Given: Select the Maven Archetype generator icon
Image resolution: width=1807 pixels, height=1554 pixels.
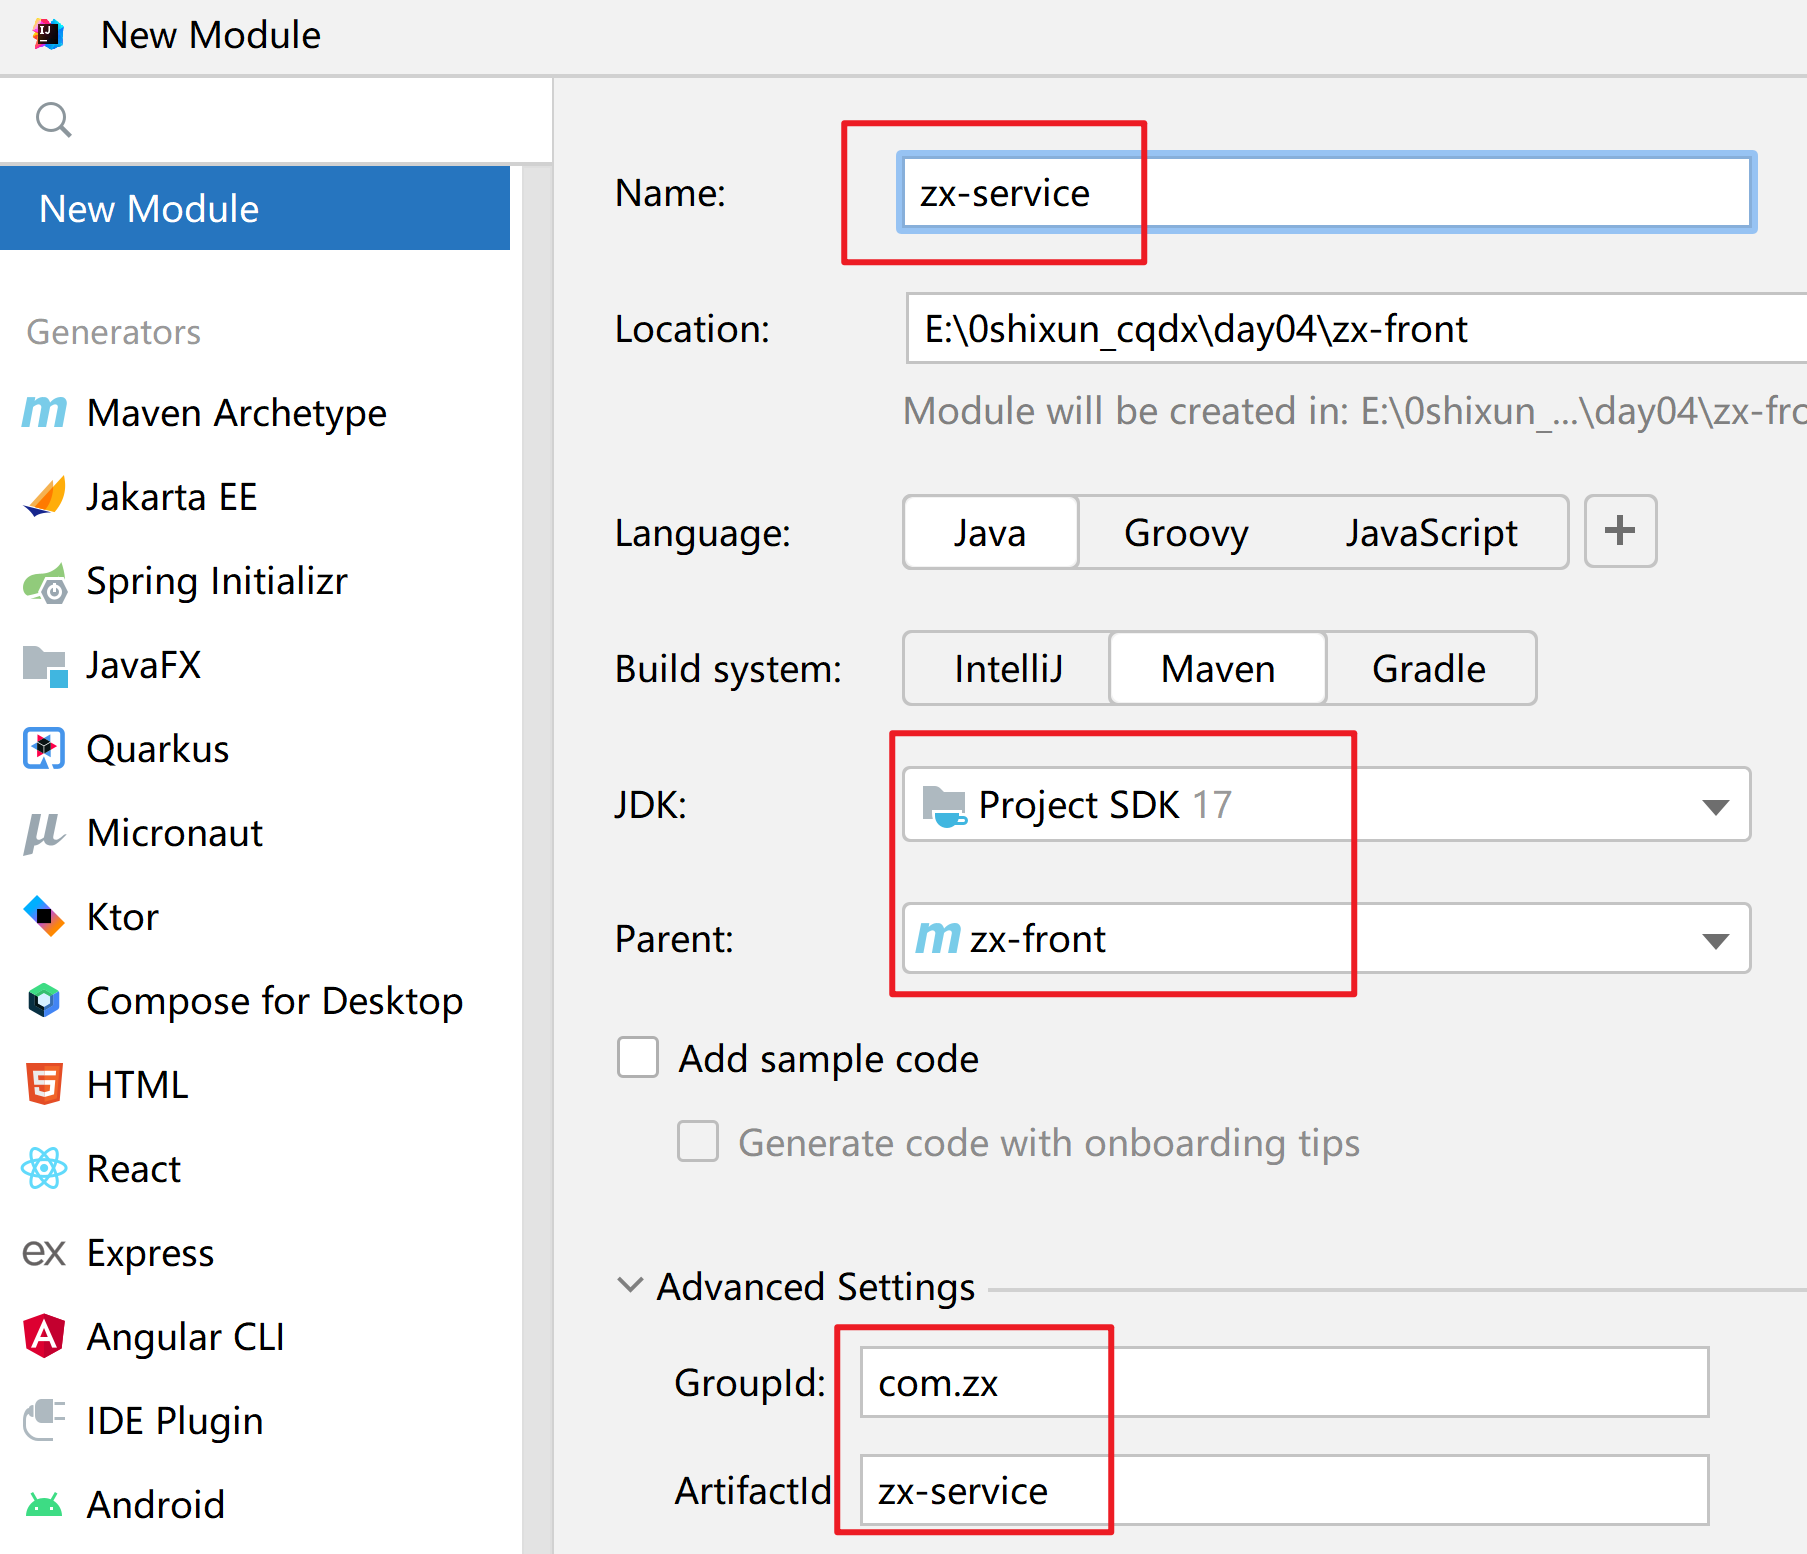Looking at the screenshot, I should coord(44,412).
